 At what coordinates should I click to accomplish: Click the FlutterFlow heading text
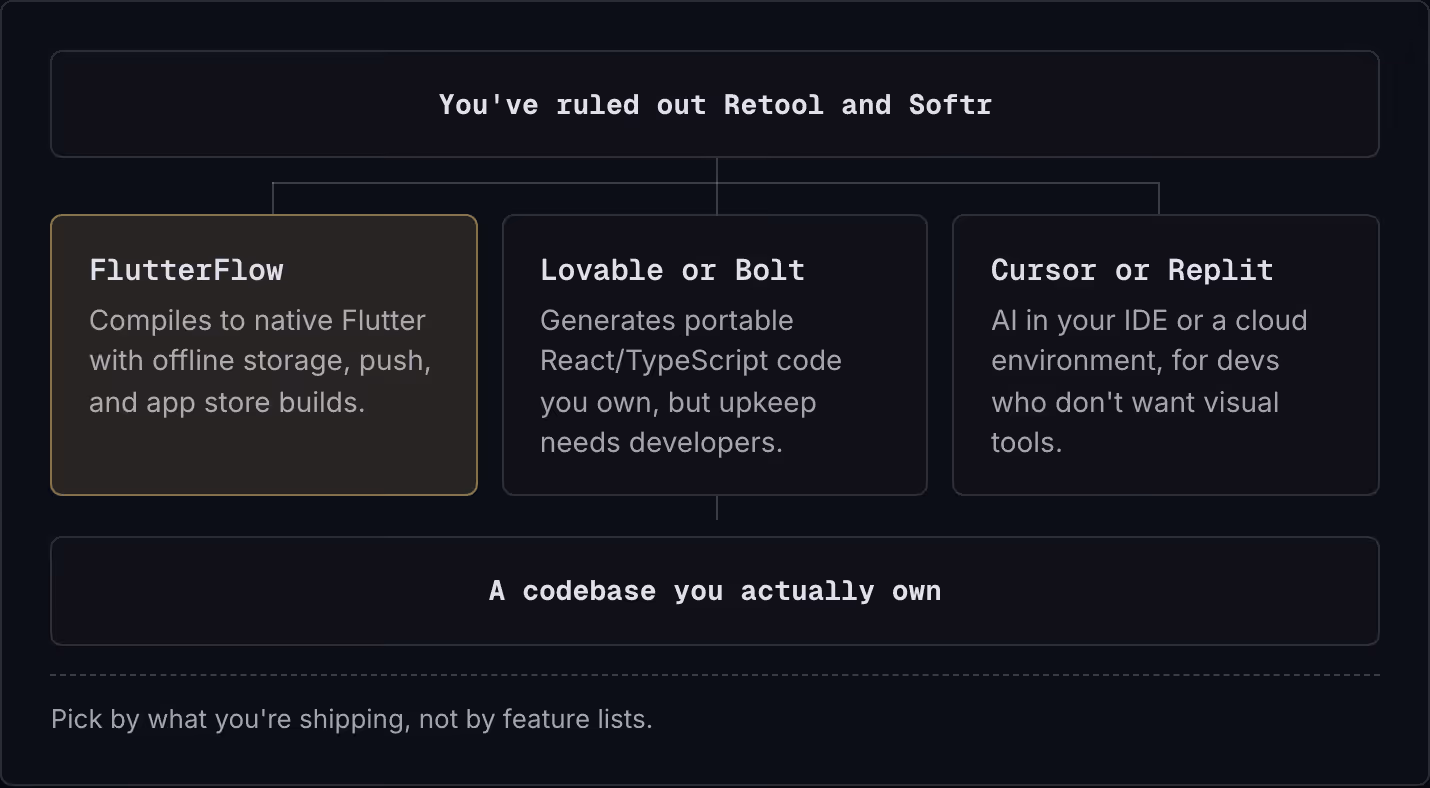tap(186, 270)
